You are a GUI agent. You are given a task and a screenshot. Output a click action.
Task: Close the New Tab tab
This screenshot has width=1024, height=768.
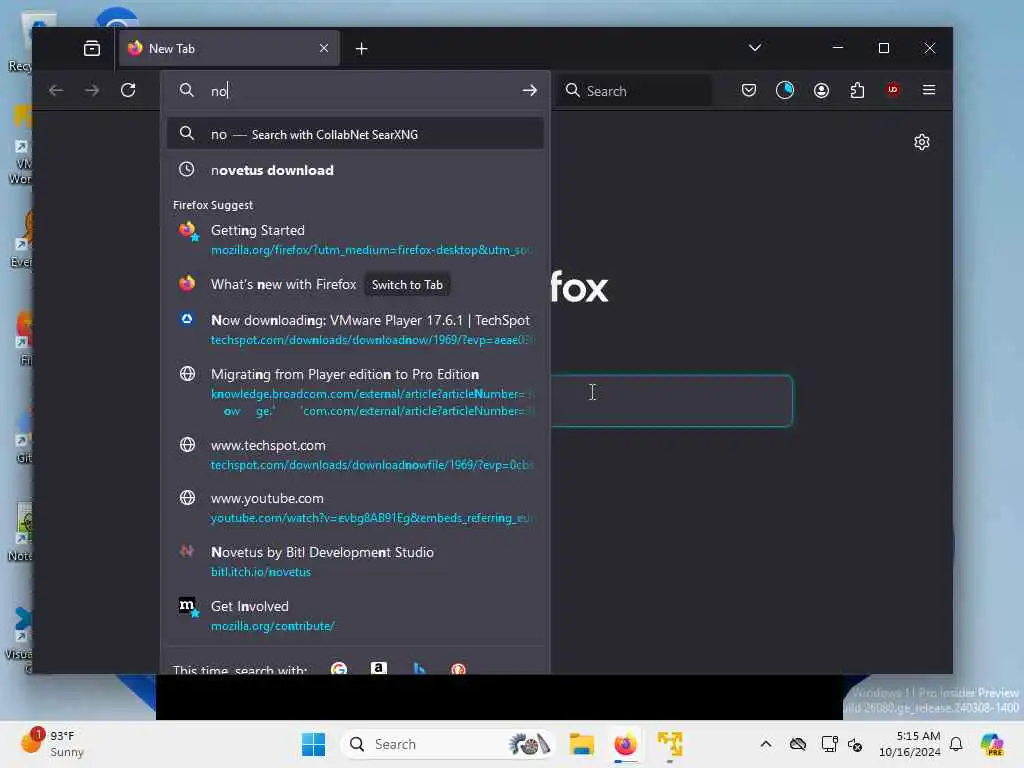(x=324, y=48)
